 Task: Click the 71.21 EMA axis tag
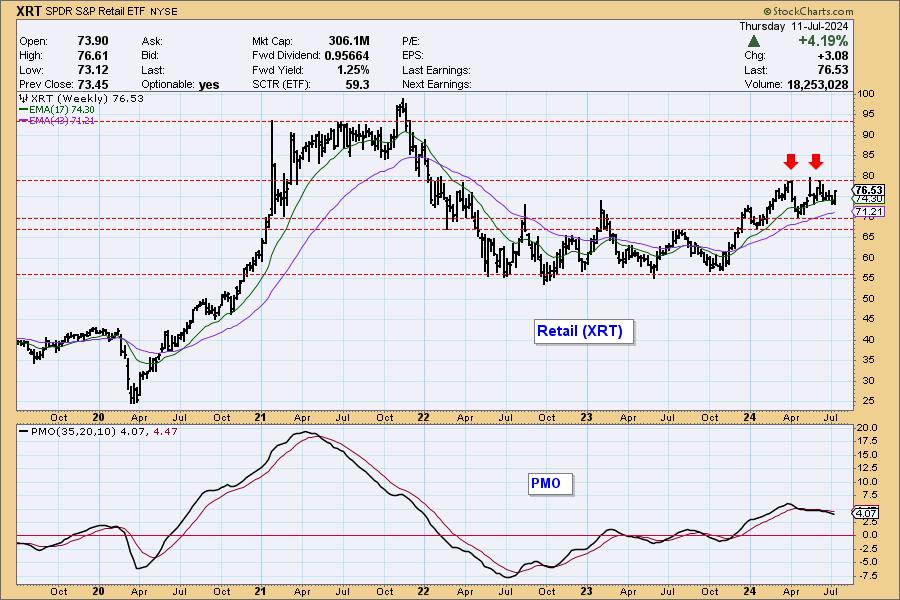pyautogui.click(x=868, y=212)
